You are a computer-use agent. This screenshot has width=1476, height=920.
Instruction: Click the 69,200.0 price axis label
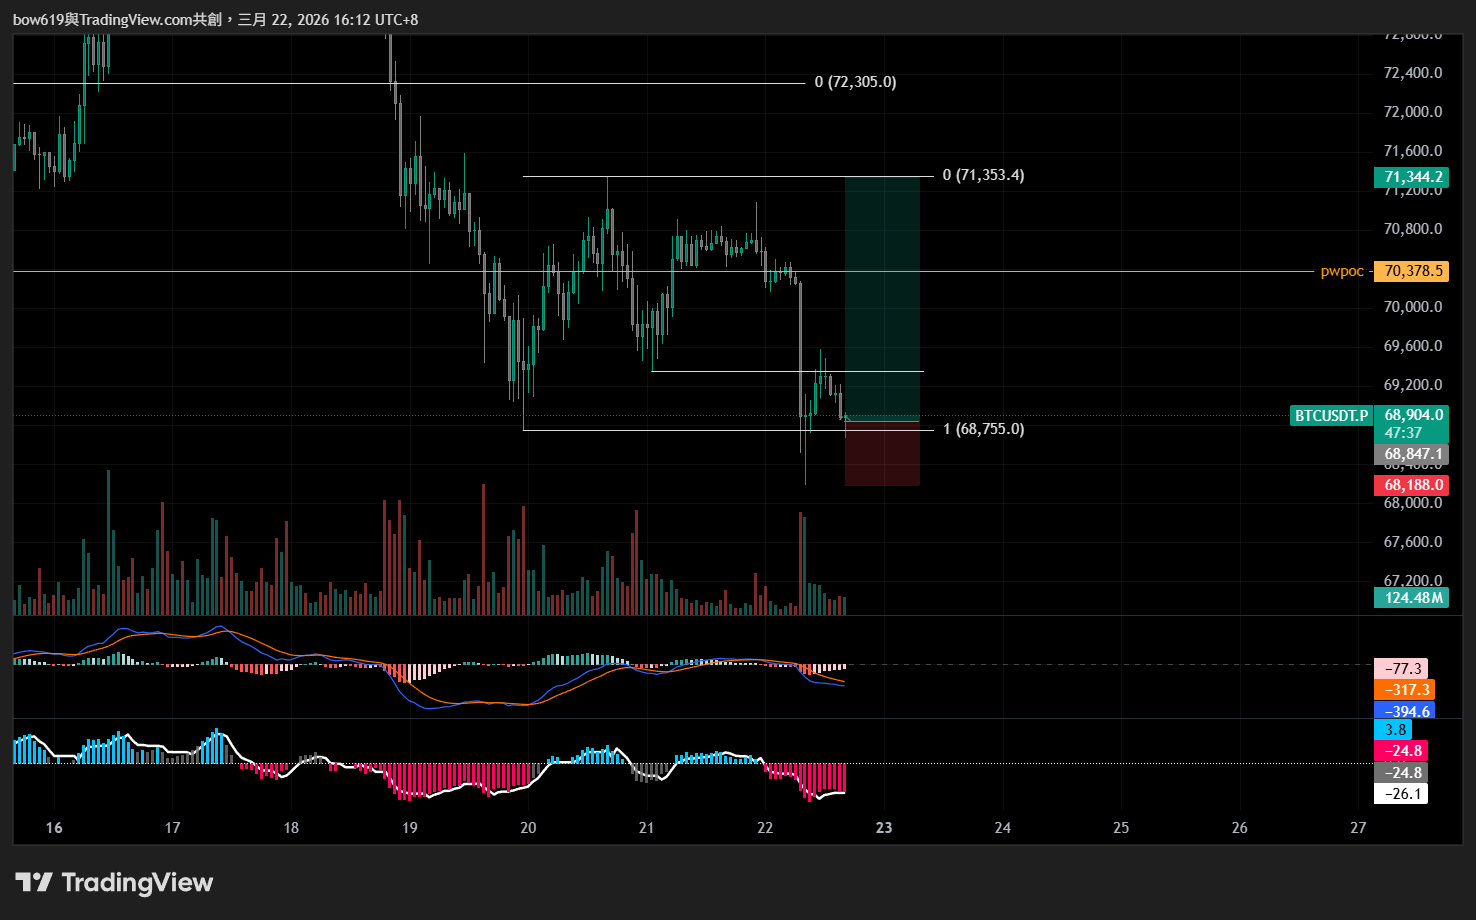tap(1413, 385)
